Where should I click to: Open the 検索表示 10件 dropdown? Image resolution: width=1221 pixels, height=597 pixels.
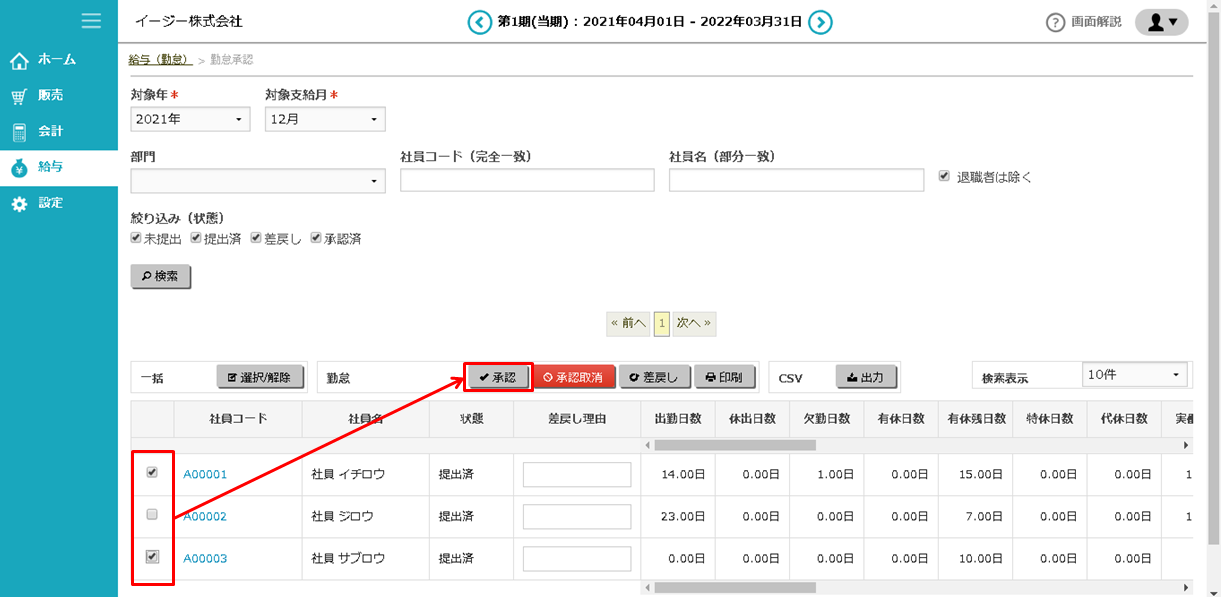tap(1132, 375)
